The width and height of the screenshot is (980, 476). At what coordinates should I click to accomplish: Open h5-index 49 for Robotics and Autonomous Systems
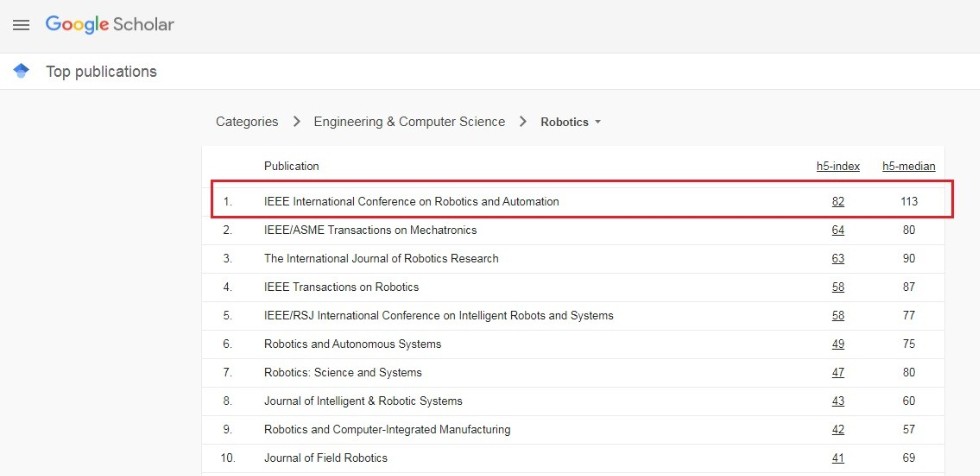[x=838, y=344]
